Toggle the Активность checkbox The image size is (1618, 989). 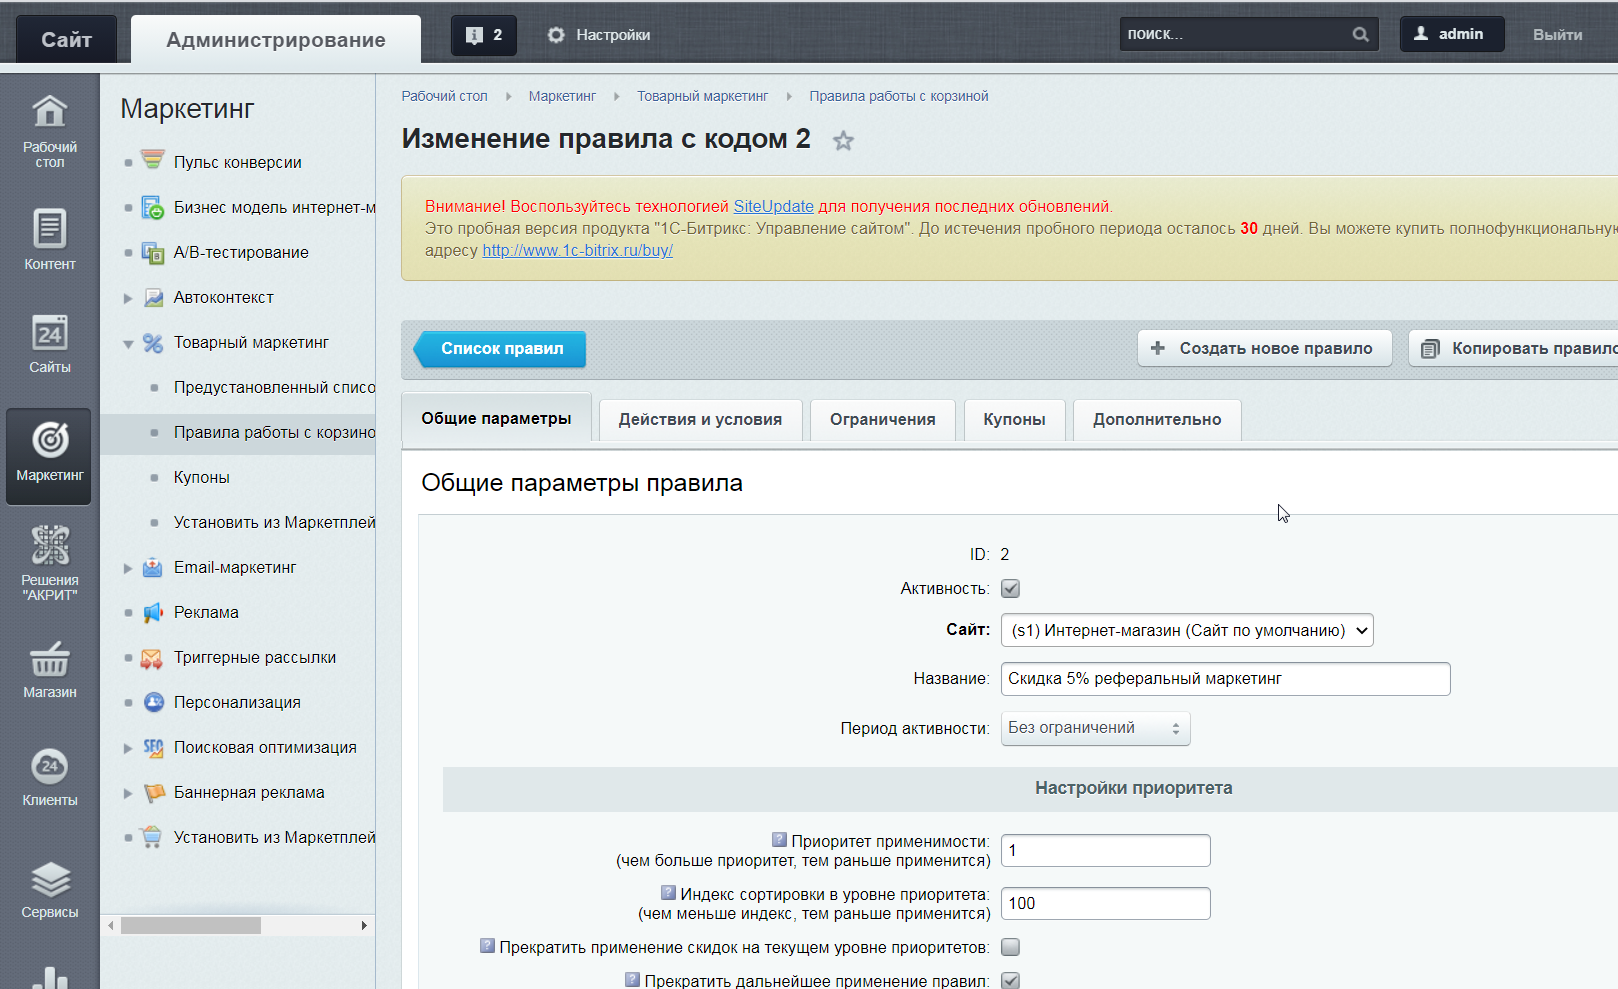click(1010, 589)
